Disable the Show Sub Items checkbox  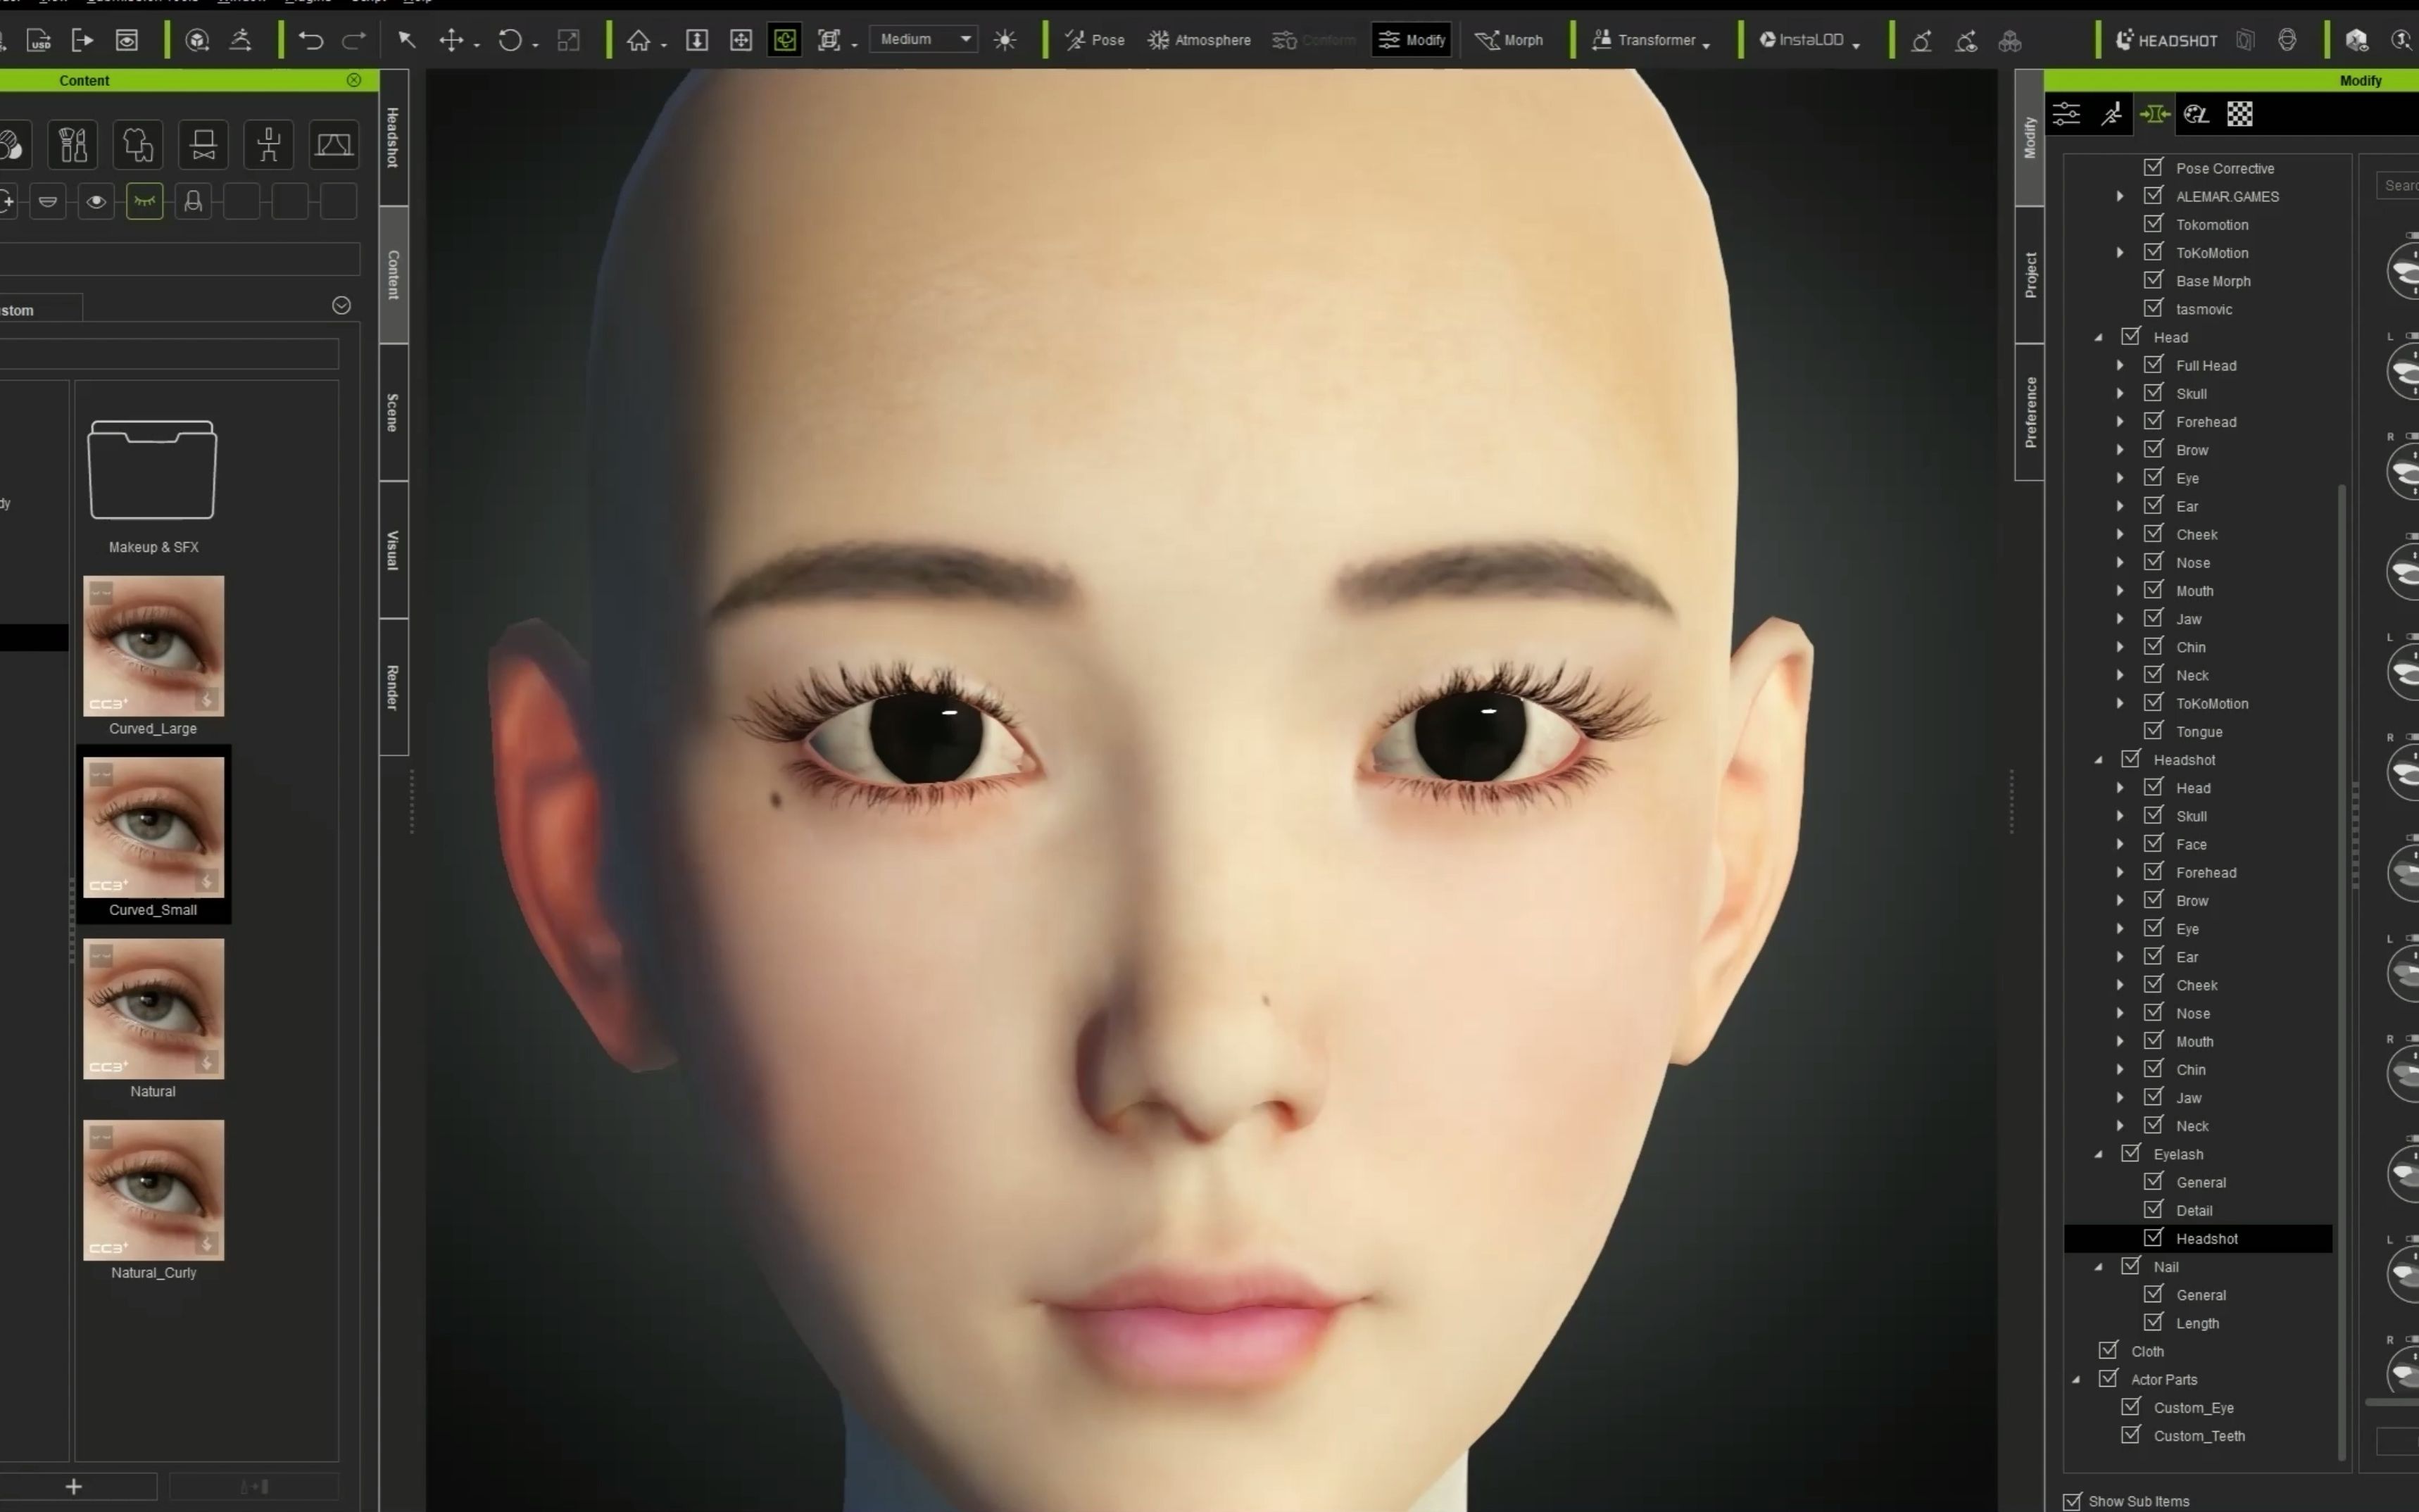[2071, 1501]
